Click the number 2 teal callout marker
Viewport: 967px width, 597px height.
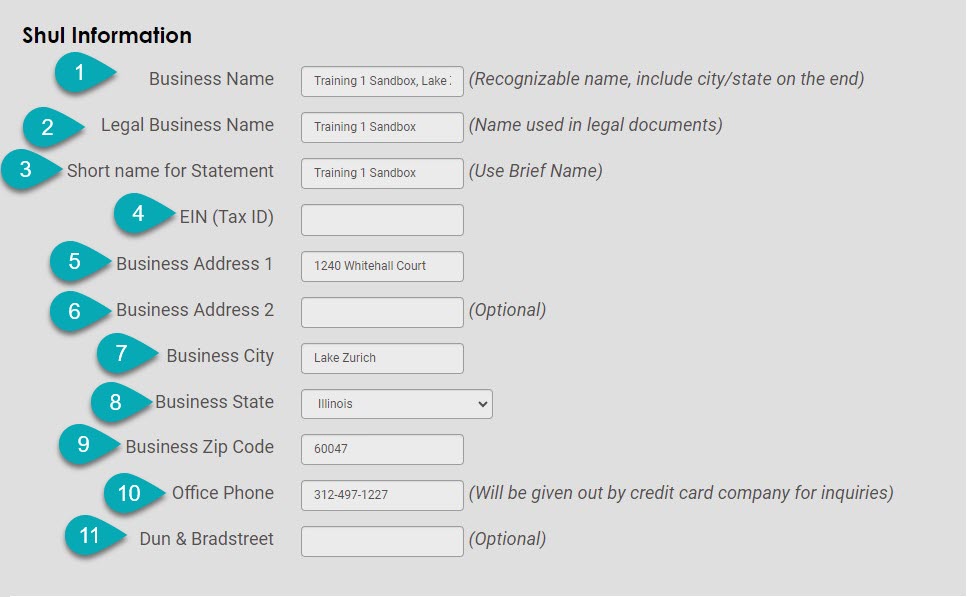[49, 127]
